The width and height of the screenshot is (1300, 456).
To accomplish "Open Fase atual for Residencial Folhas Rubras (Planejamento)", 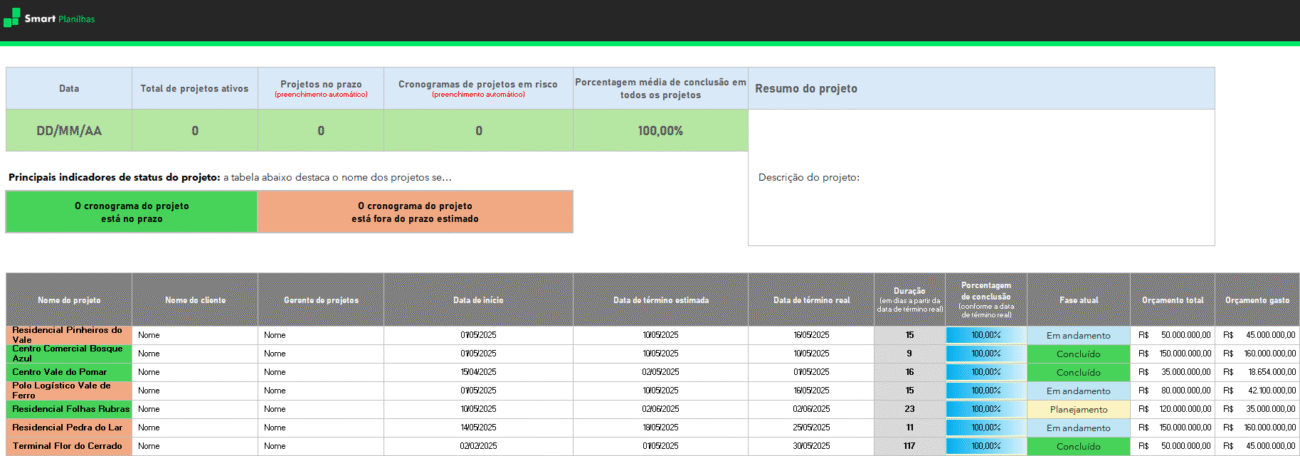I will (x=1078, y=409).
